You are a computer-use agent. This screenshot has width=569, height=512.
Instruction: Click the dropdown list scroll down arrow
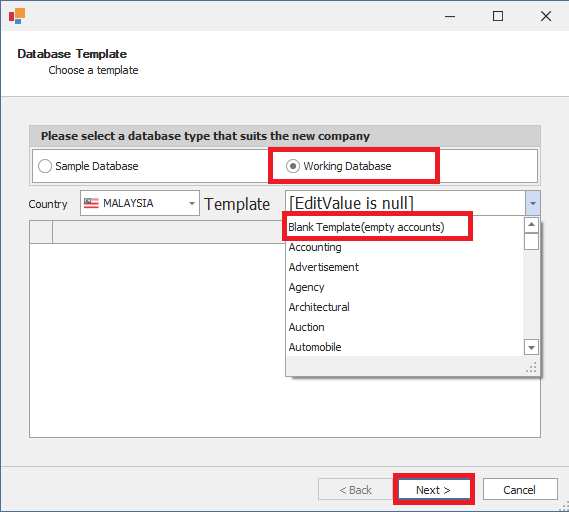[531, 347]
